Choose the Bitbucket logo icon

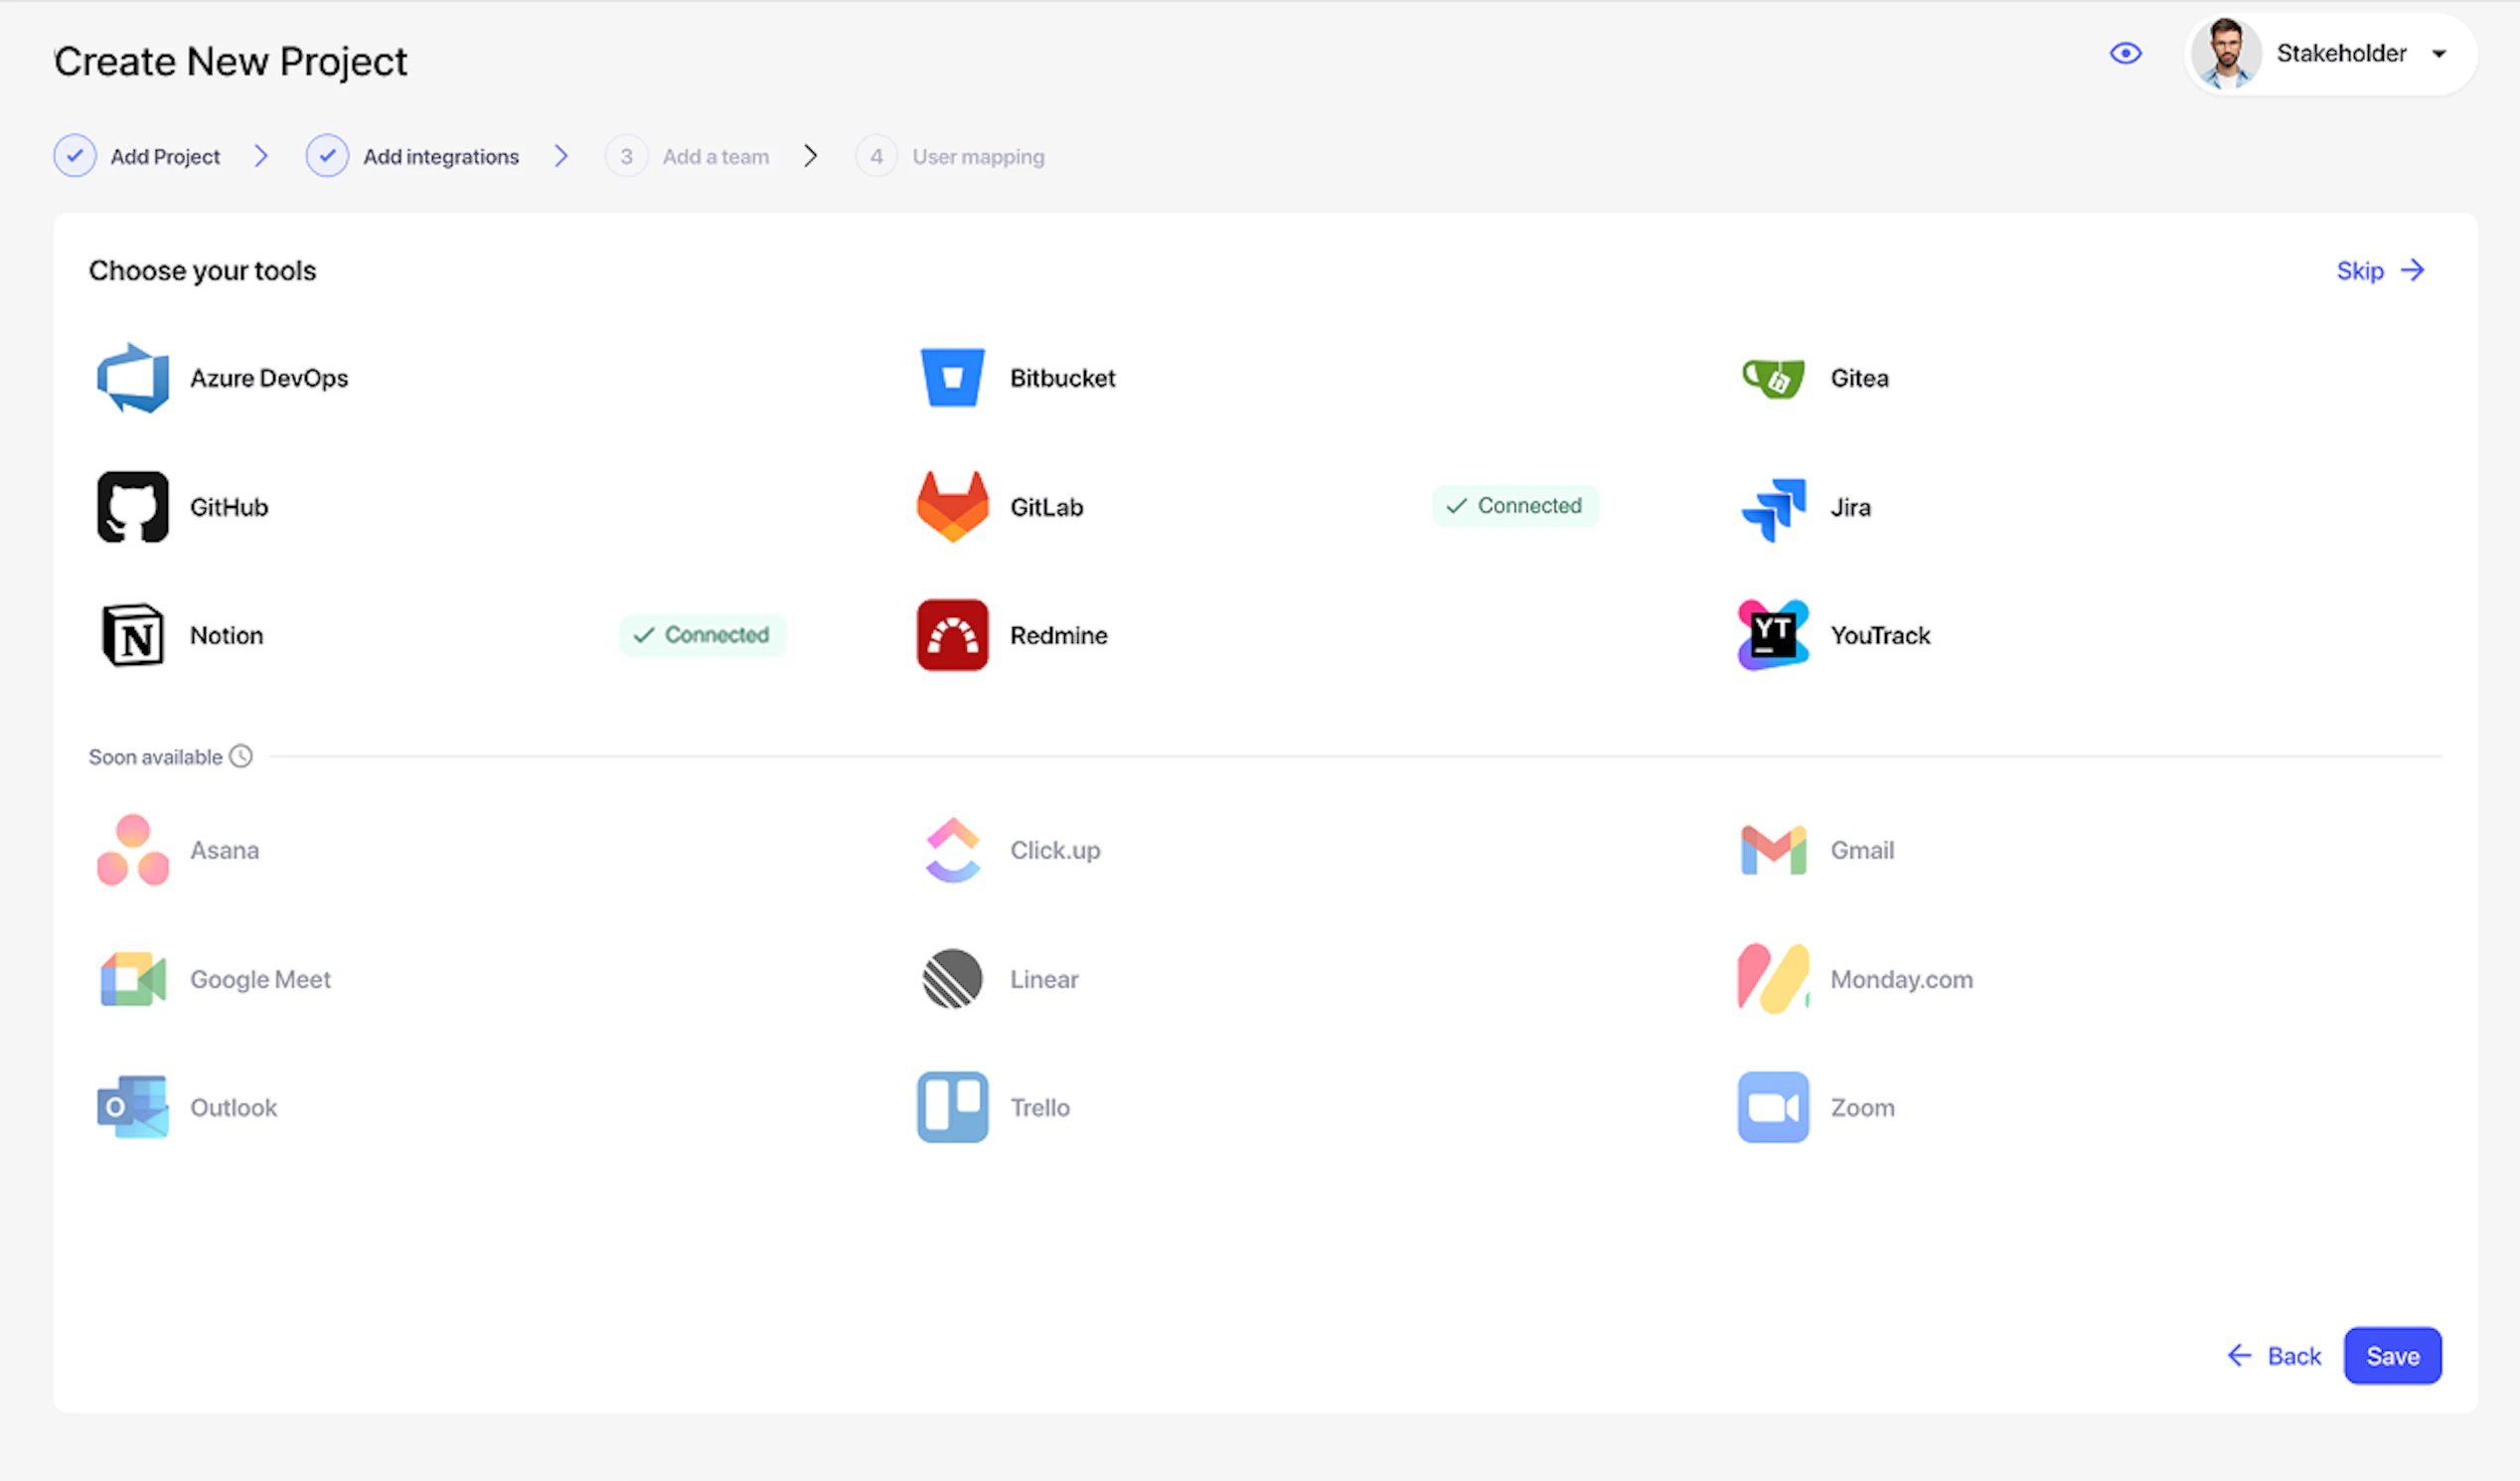(x=951, y=378)
